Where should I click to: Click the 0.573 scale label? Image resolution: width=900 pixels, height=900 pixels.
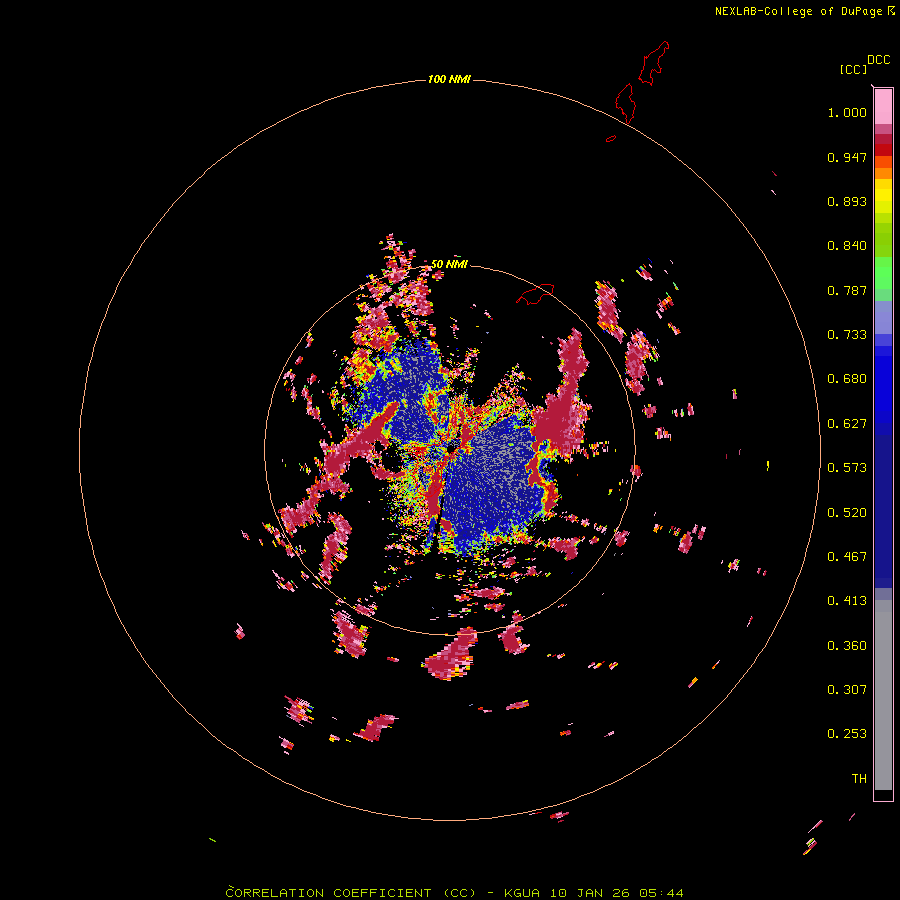(847, 468)
